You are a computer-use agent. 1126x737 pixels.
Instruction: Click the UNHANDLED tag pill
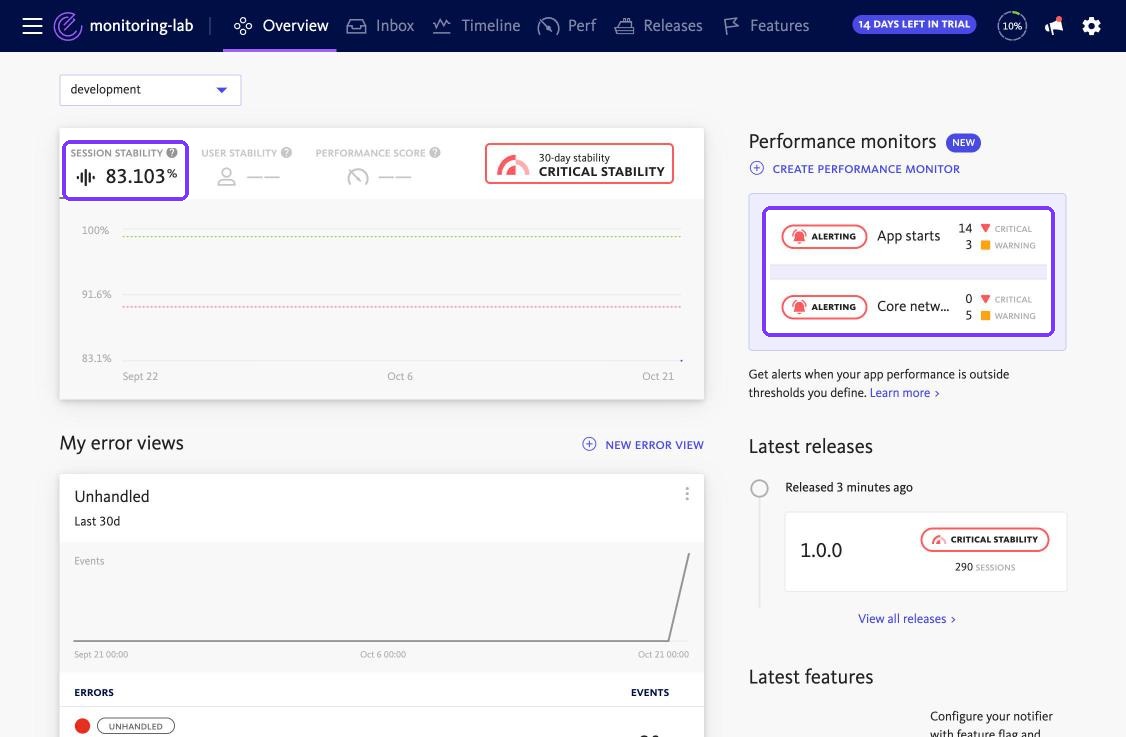tap(136, 726)
